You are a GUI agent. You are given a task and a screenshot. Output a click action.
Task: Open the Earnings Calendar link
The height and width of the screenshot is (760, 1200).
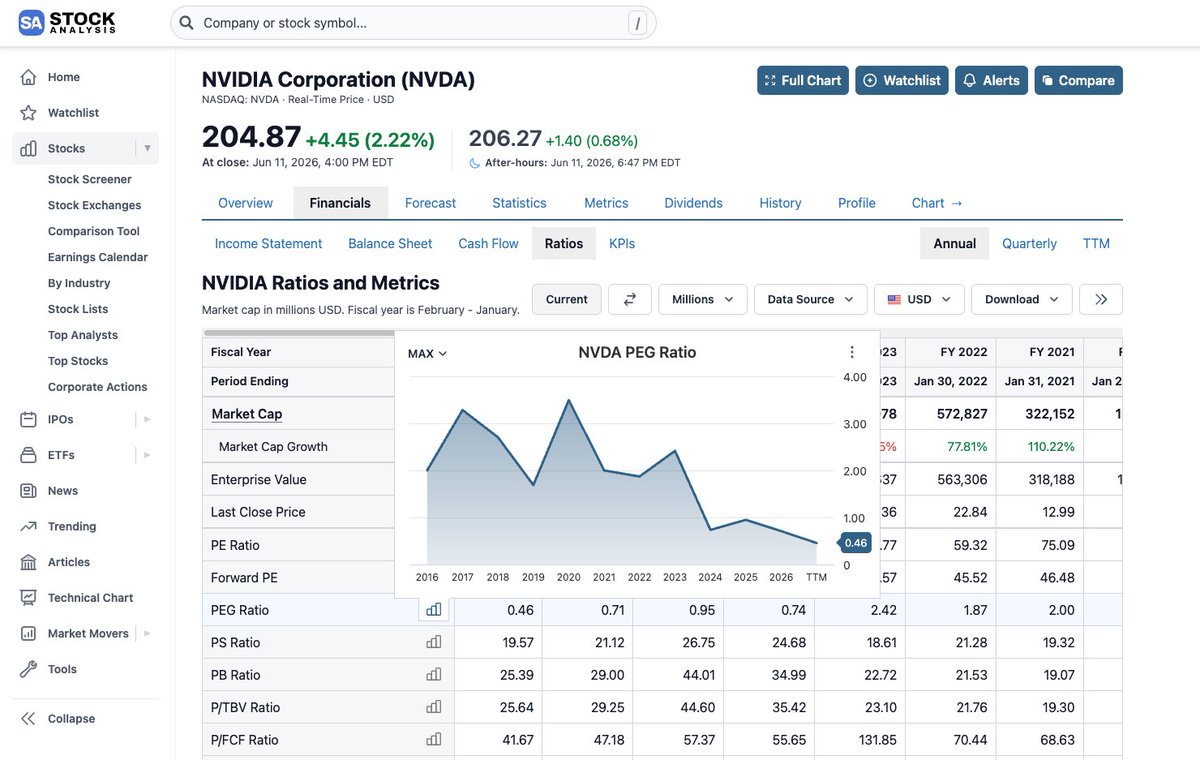pyautogui.click(x=98, y=257)
